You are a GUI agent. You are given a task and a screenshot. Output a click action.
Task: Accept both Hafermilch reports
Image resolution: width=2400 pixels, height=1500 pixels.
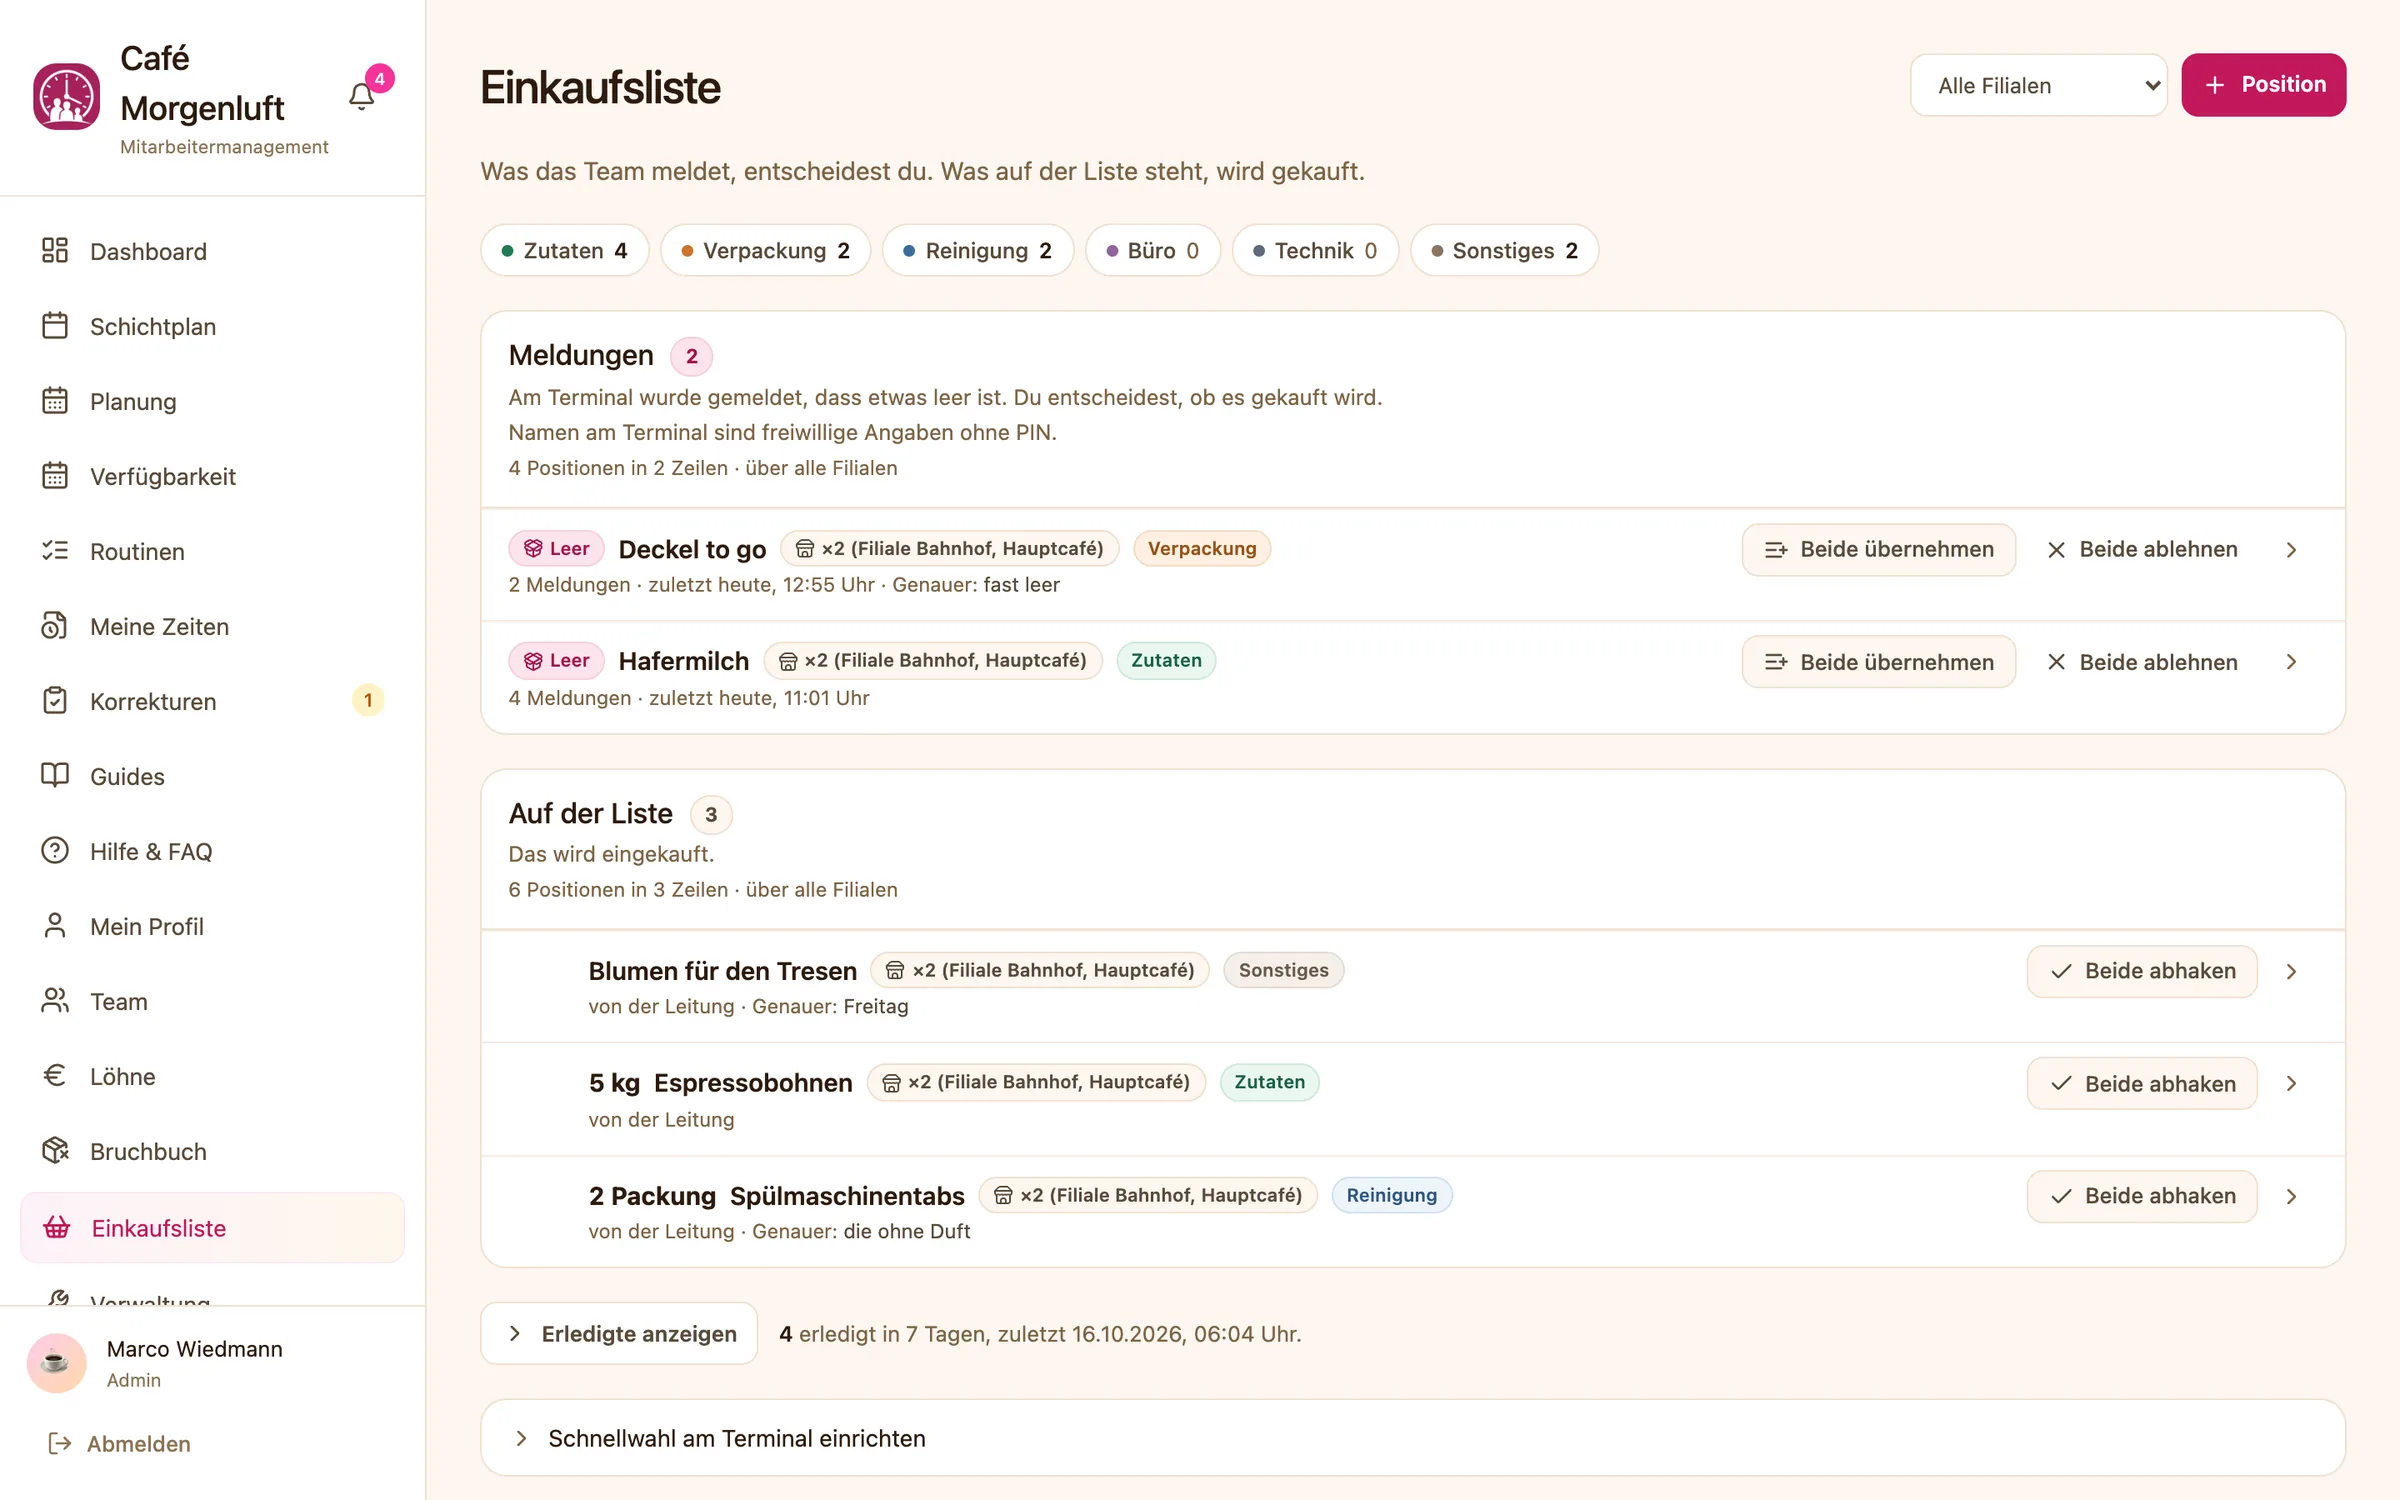(x=1878, y=662)
